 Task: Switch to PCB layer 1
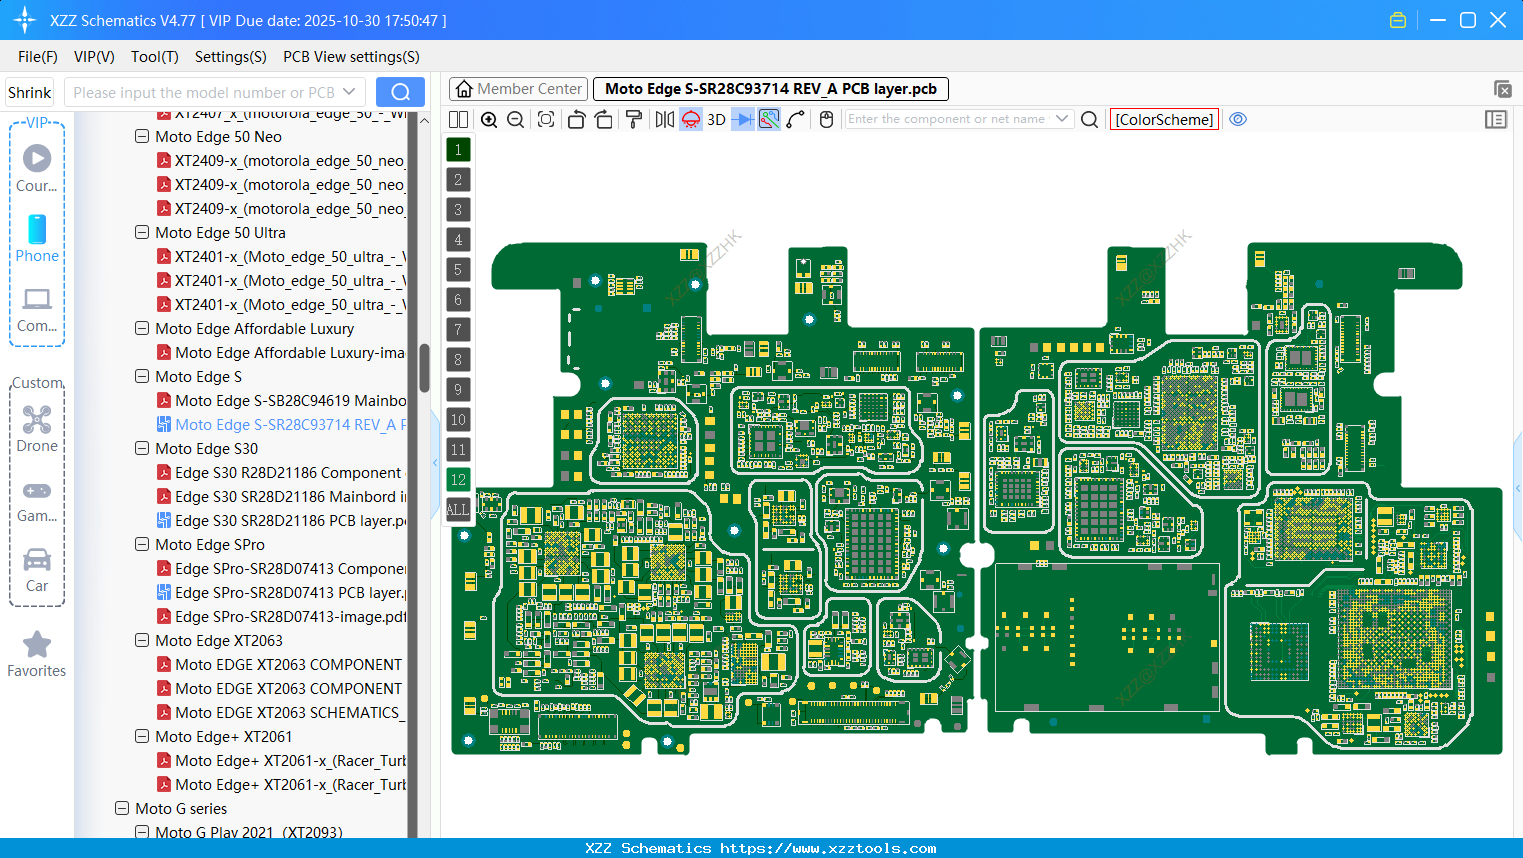(x=458, y=149)
